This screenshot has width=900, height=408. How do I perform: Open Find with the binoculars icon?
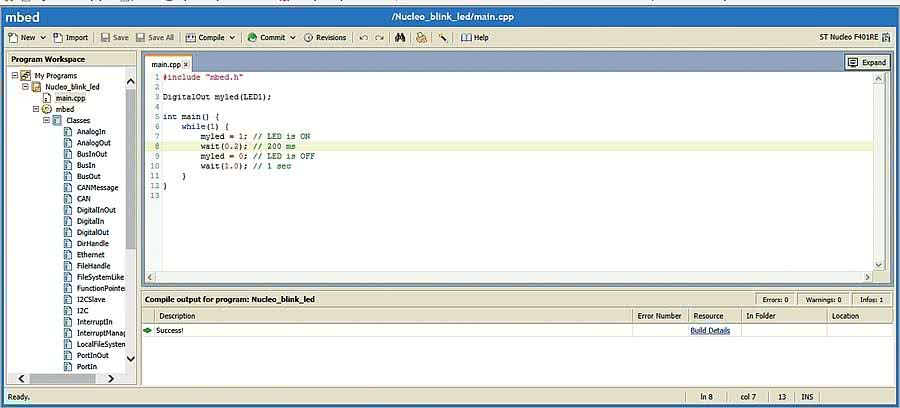tap(399, 37)
